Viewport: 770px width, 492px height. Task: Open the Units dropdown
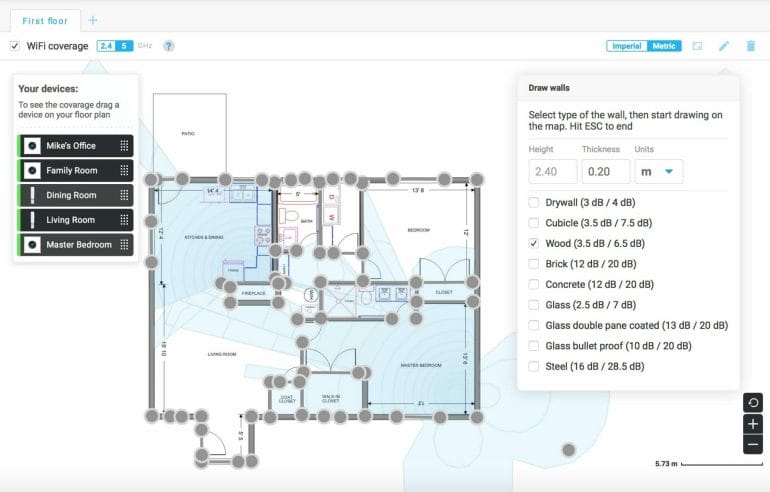[659, 172]
